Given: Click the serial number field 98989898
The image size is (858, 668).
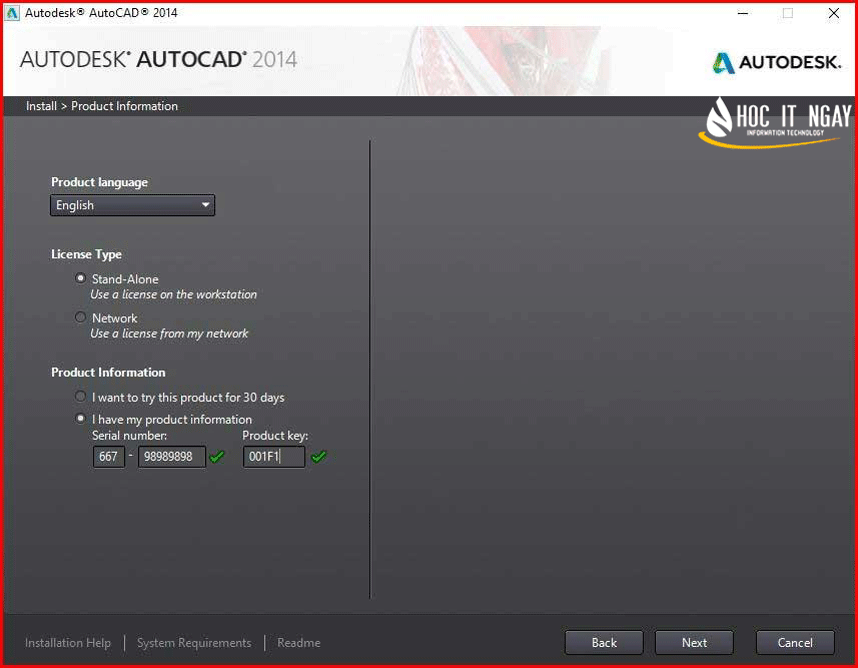Looking at the screenshot, I should 172,457.
